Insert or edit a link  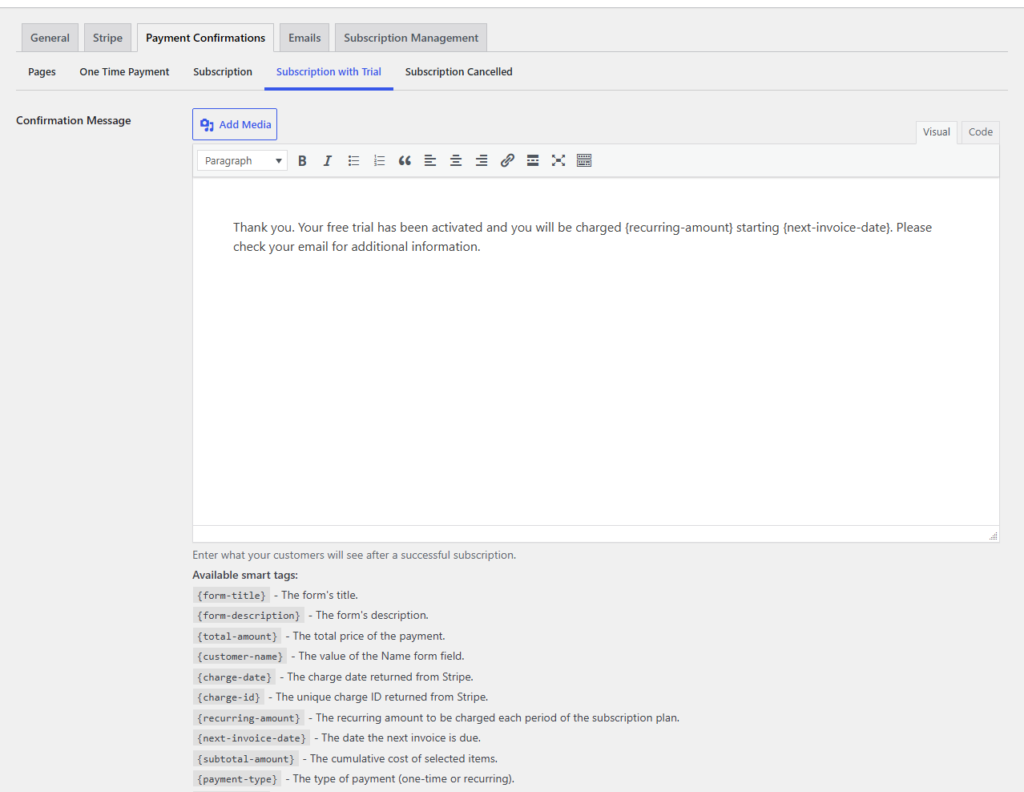(x=507, y=161)
